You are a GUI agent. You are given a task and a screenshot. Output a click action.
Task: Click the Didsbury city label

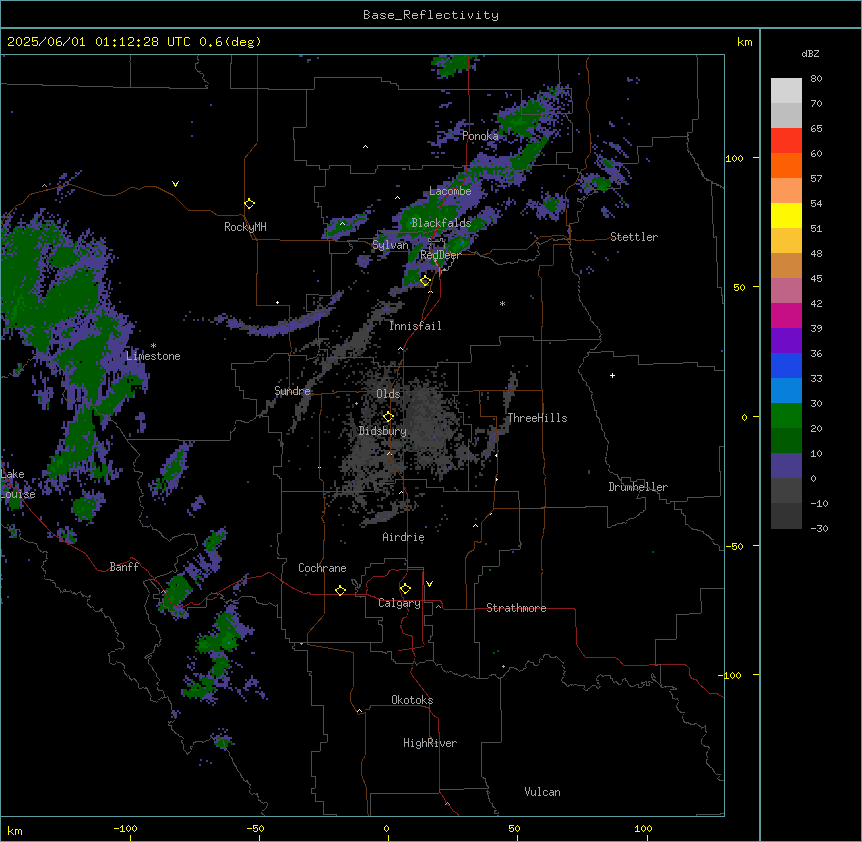383,431
